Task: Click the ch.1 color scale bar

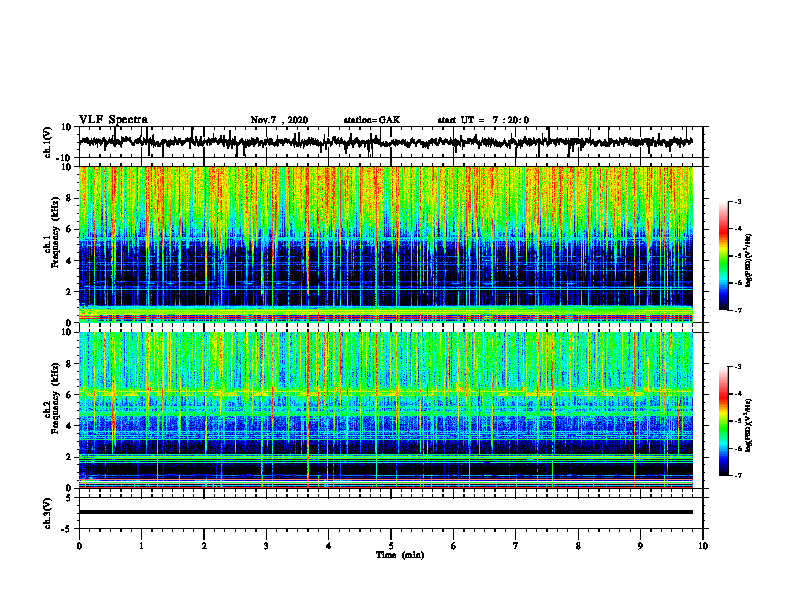Action: tap(724, 256)
